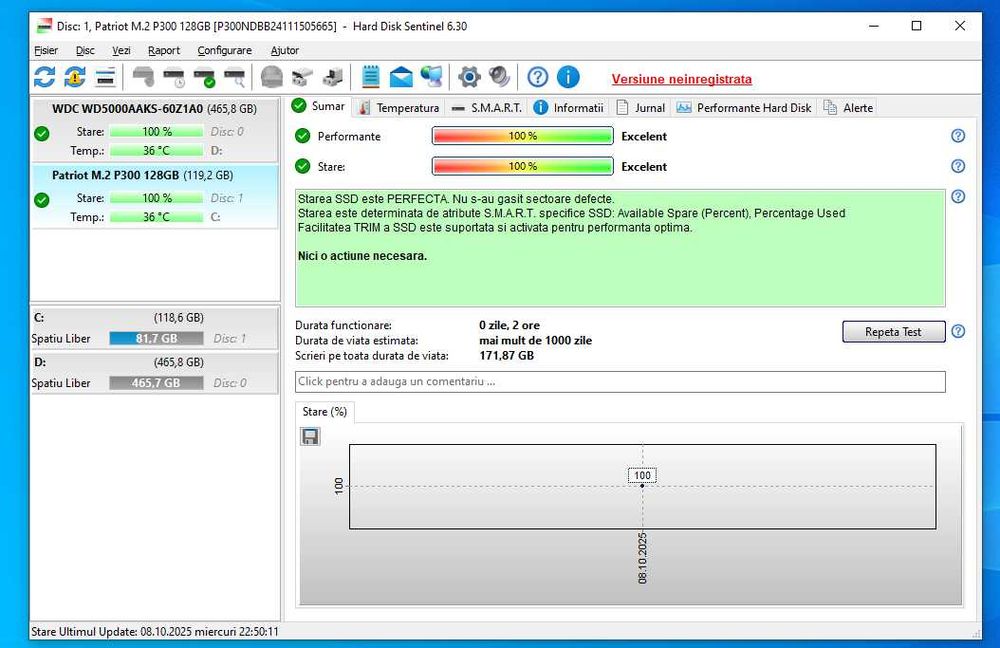Click the C: free space 81,7 GB bar

pyautogui.click(x=156, y=339)
